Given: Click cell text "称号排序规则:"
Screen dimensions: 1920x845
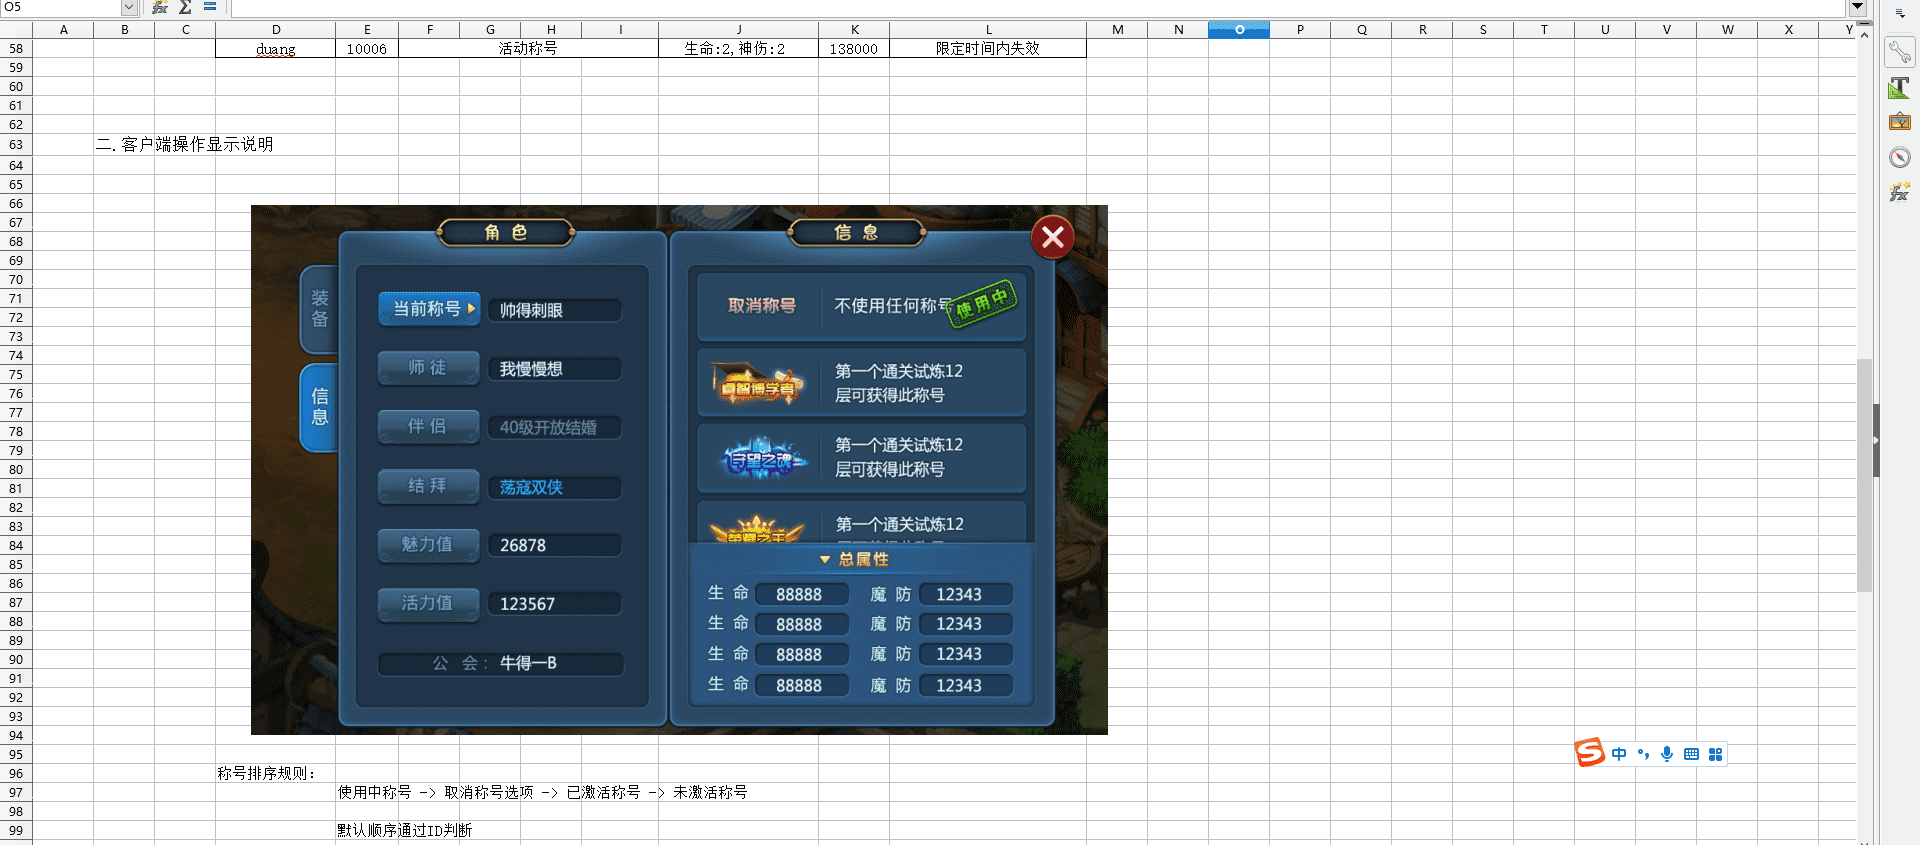Looking at the screenshot, I should tap(267, 774).
